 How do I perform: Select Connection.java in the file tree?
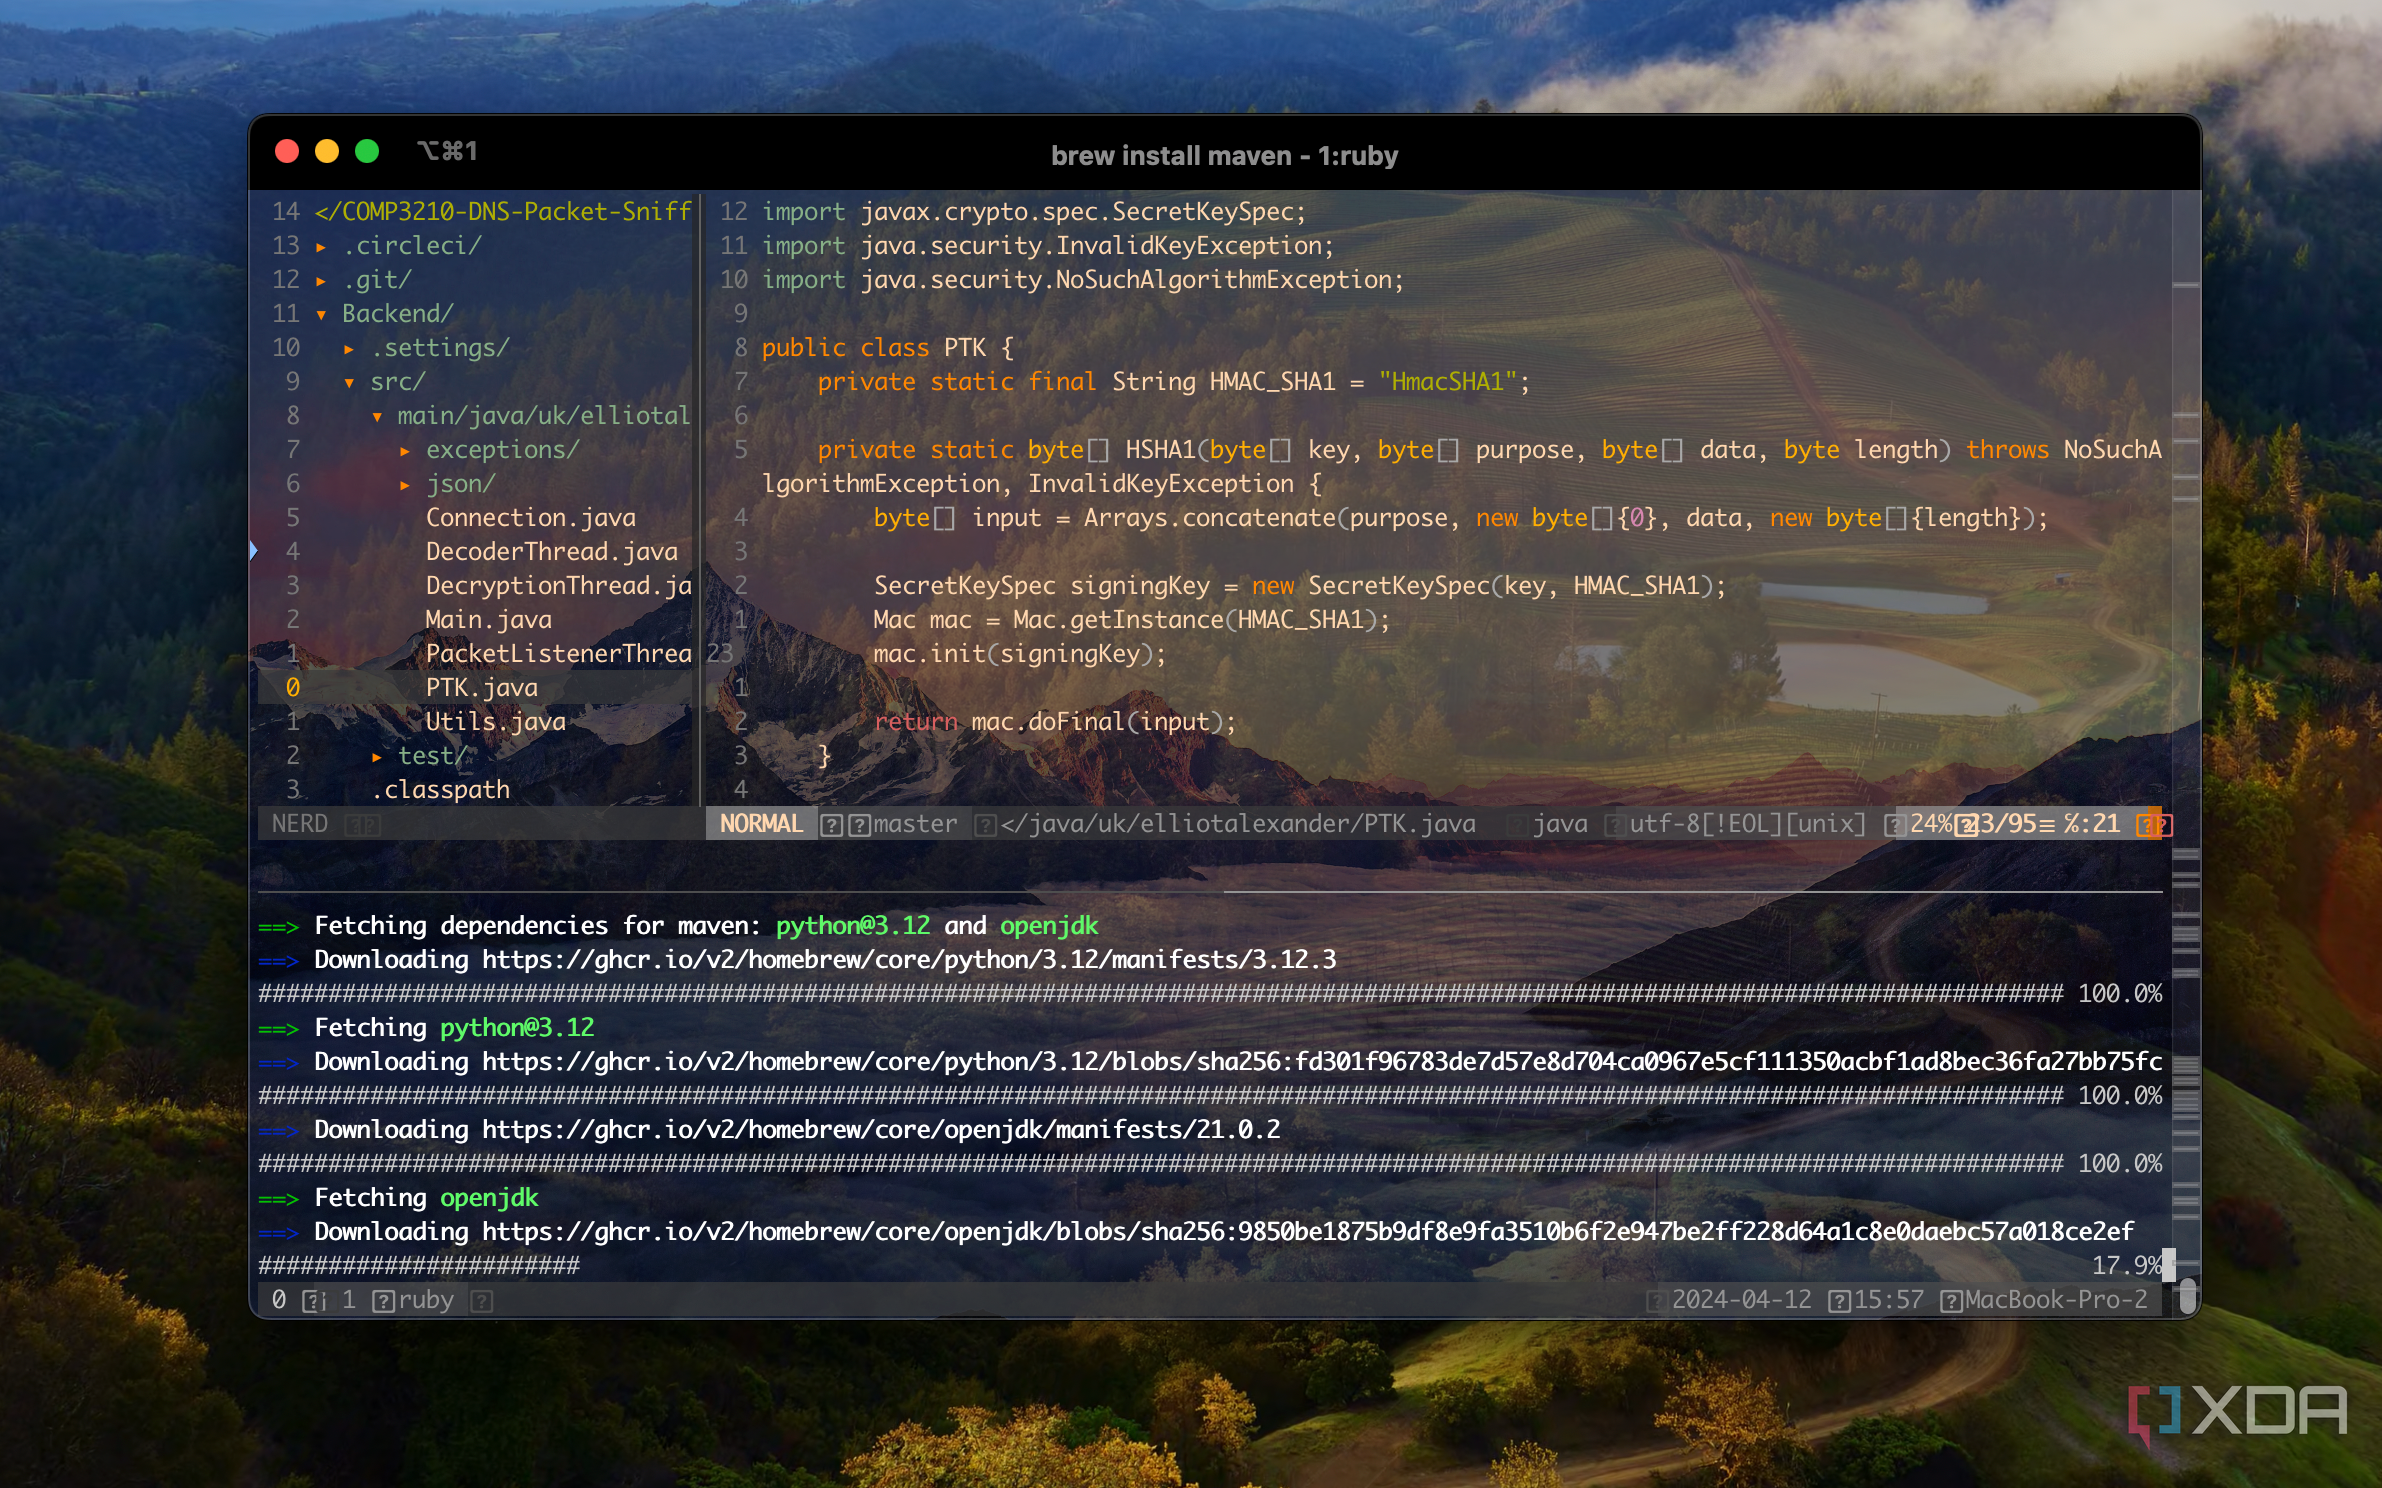coord(530,517)
